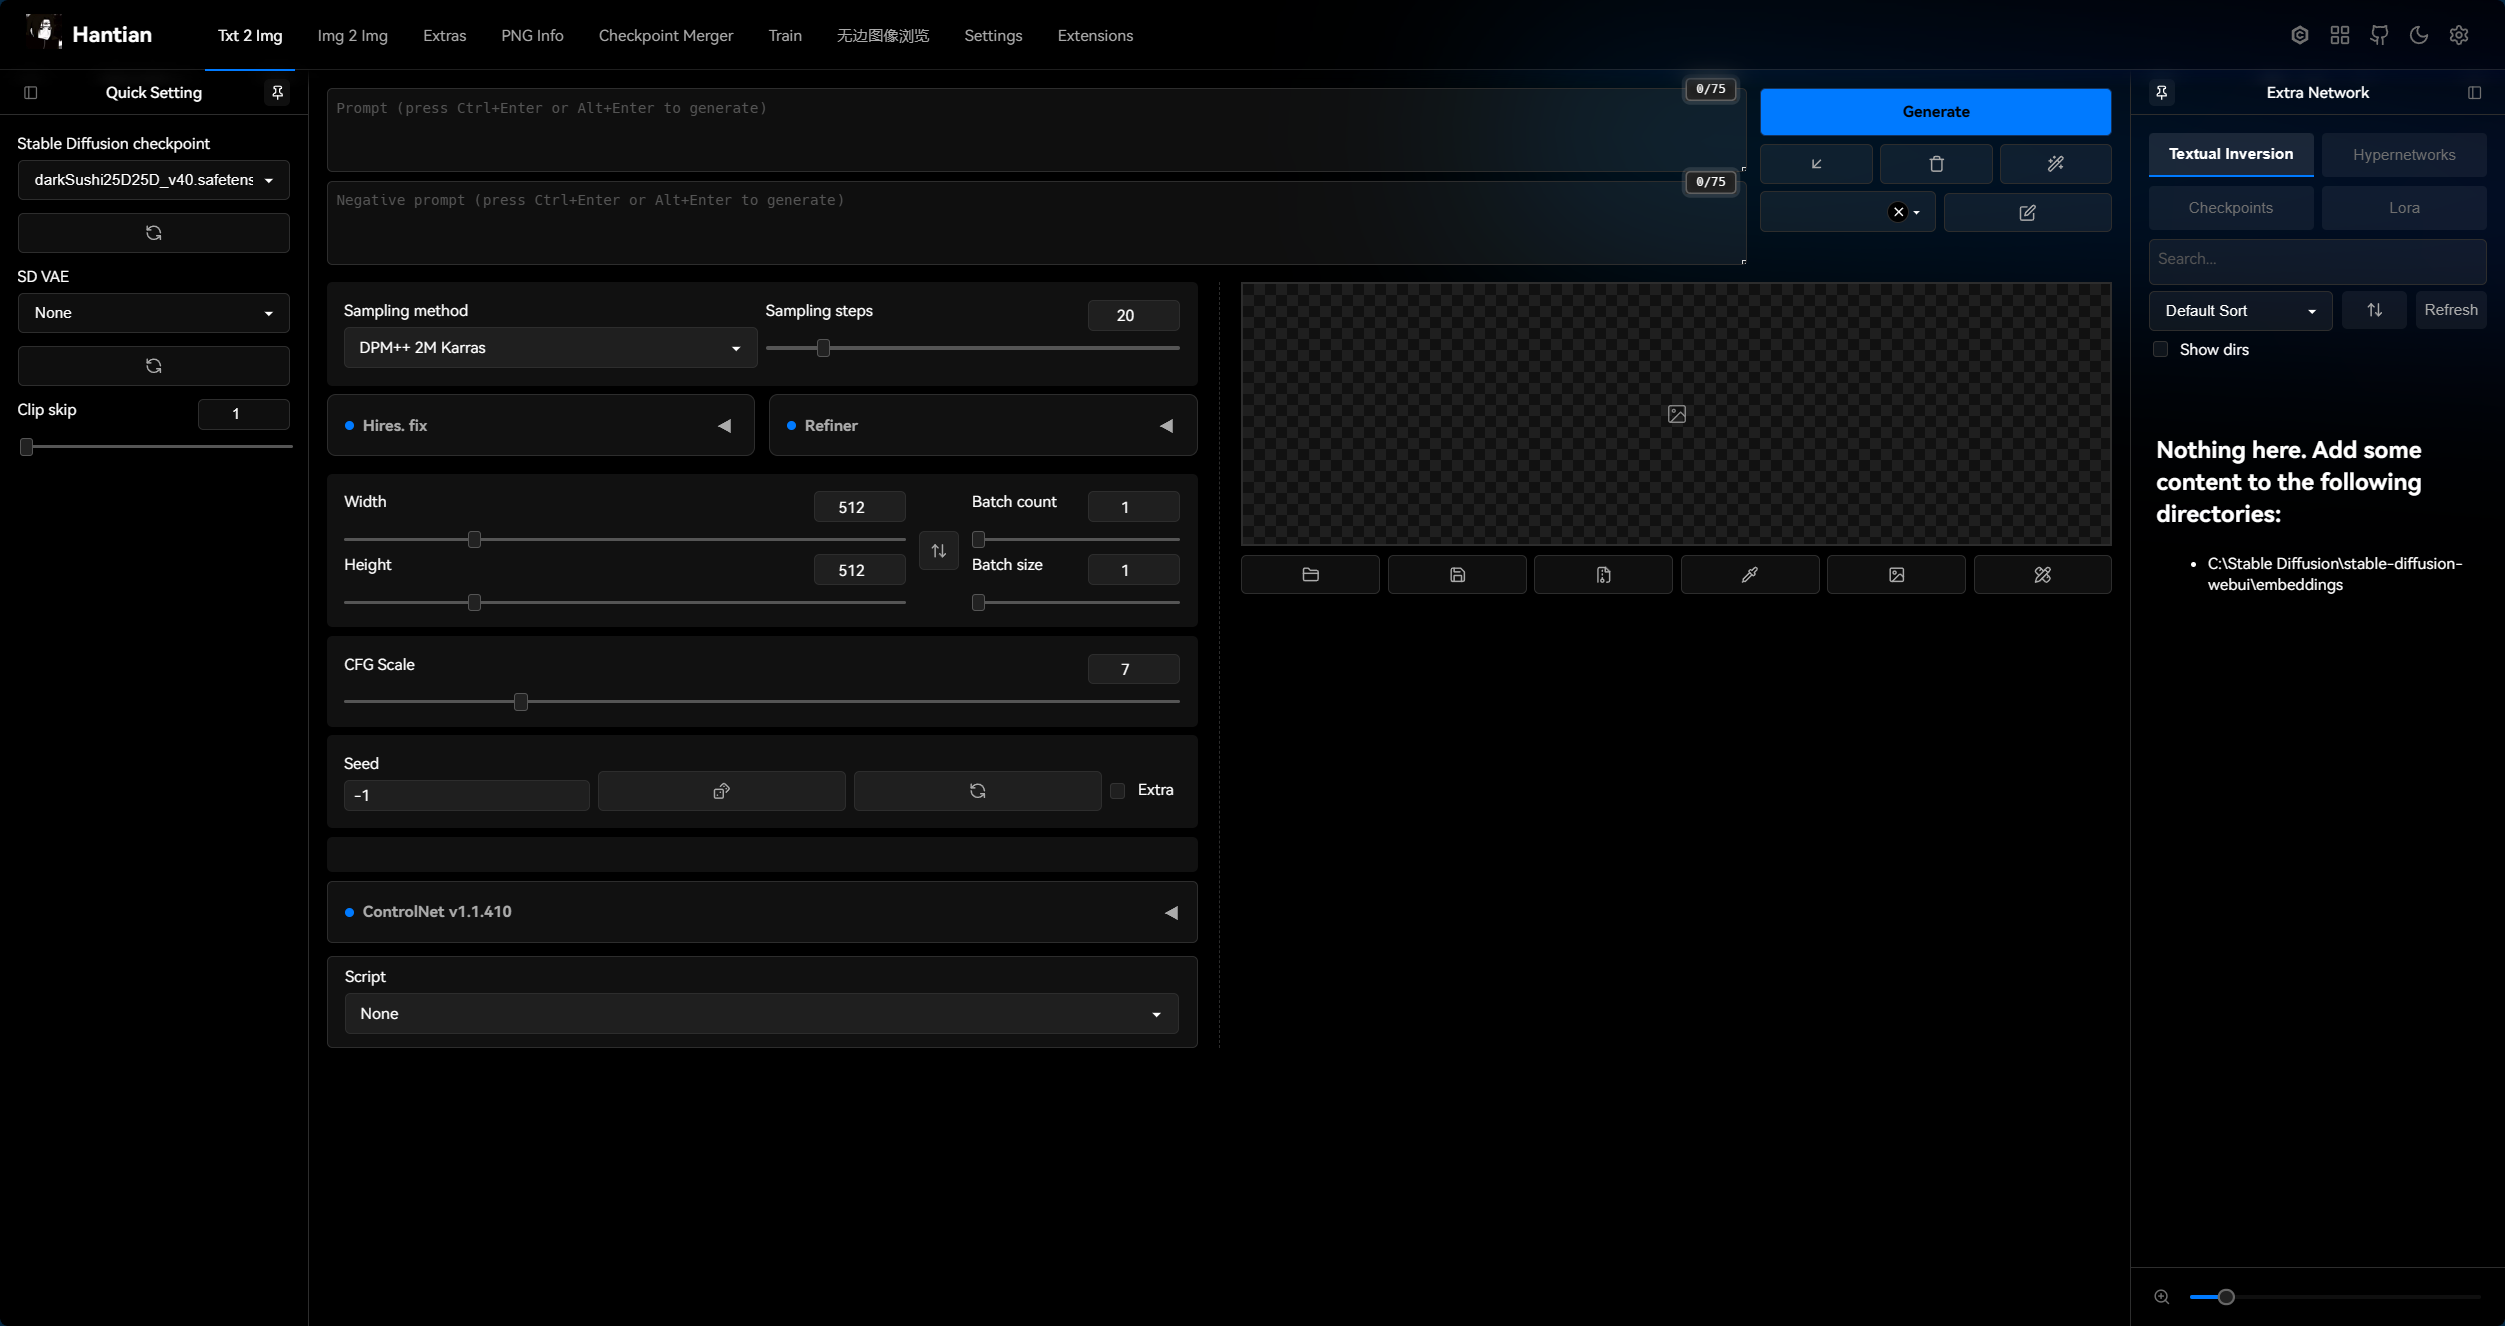Check the Show dirs option
This screenshot has width=2505, height=1326.
2161,349
